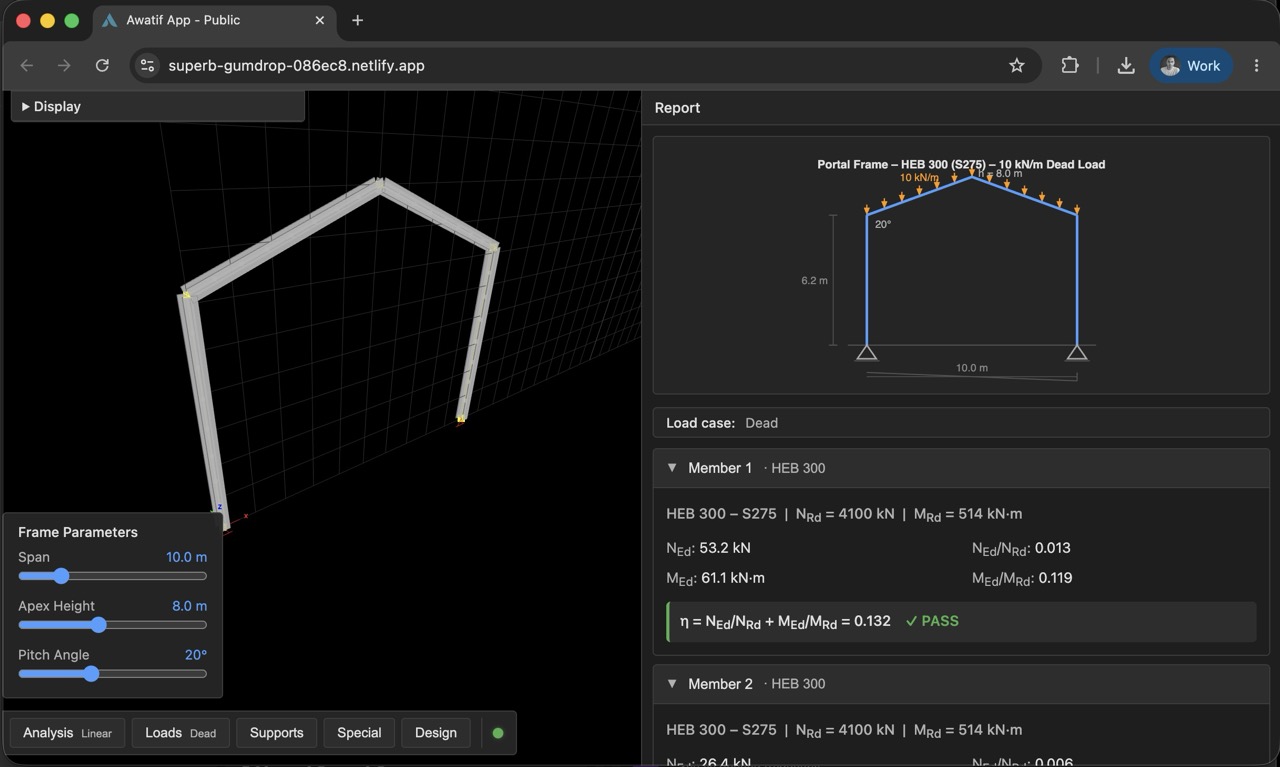Open the browser extensions menu
The height and width of the screenshot is (767, 1280).
tap(1070, 65)
